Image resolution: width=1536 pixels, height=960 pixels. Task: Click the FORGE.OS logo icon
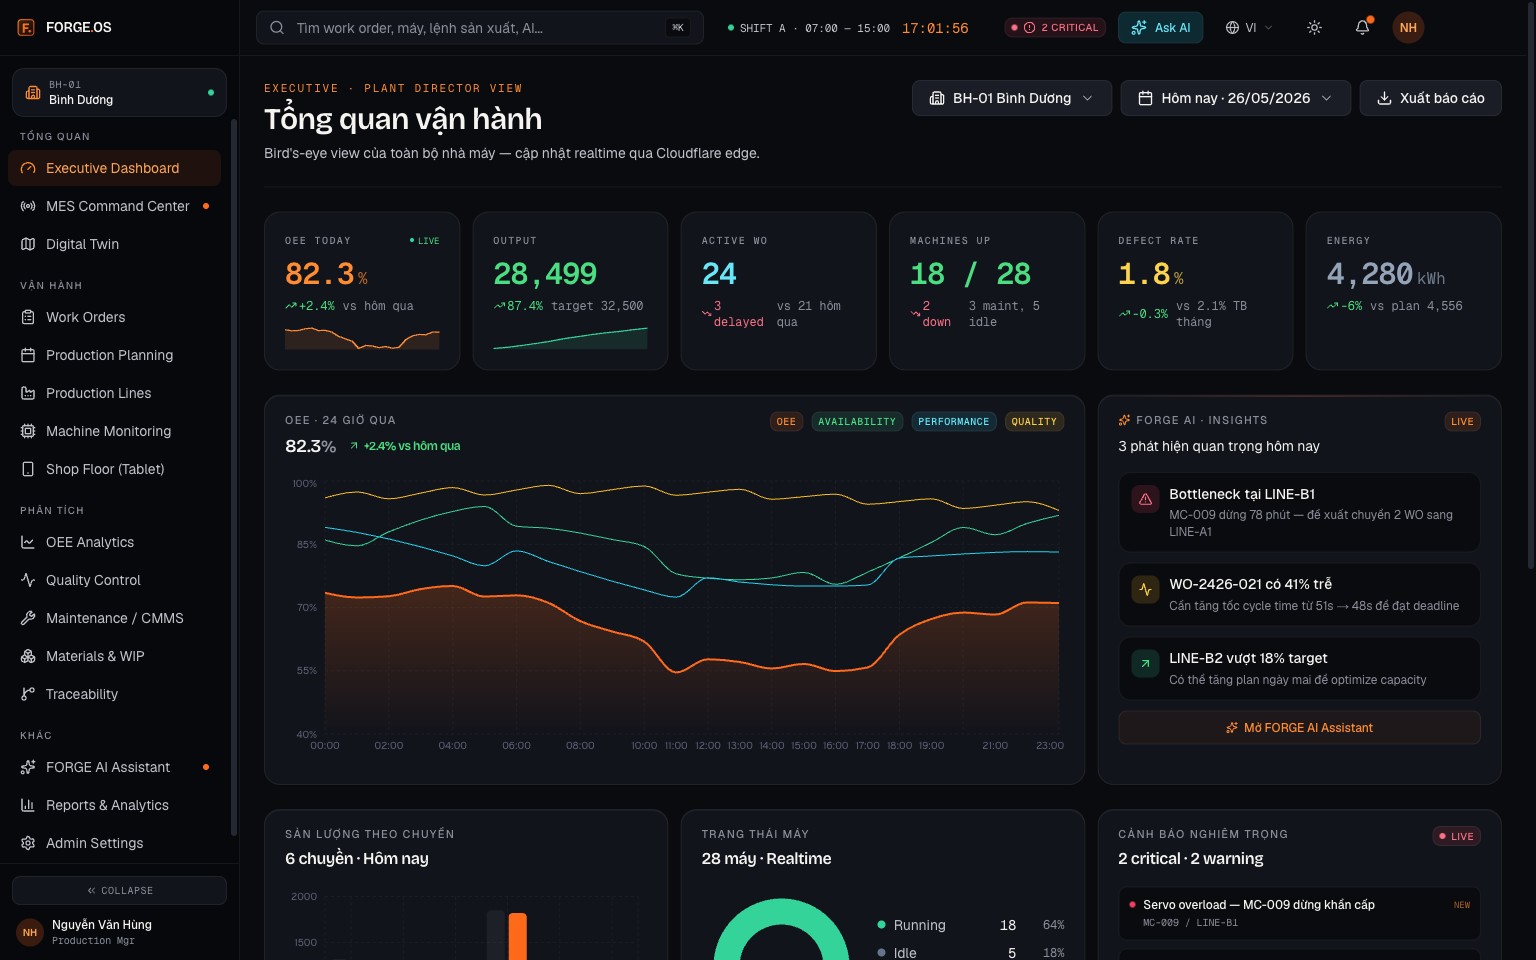pyautogui.click(x=26, y=27)
